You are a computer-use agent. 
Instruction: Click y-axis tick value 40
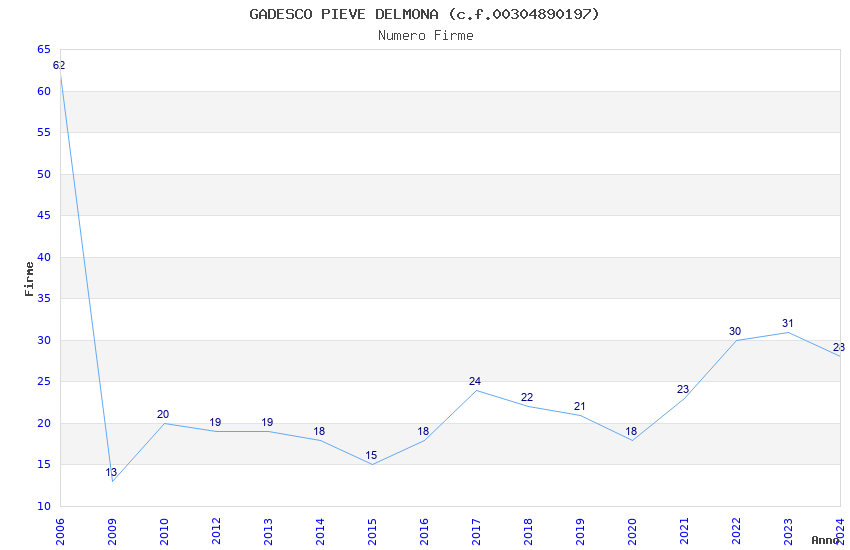[x=44, y=257]
